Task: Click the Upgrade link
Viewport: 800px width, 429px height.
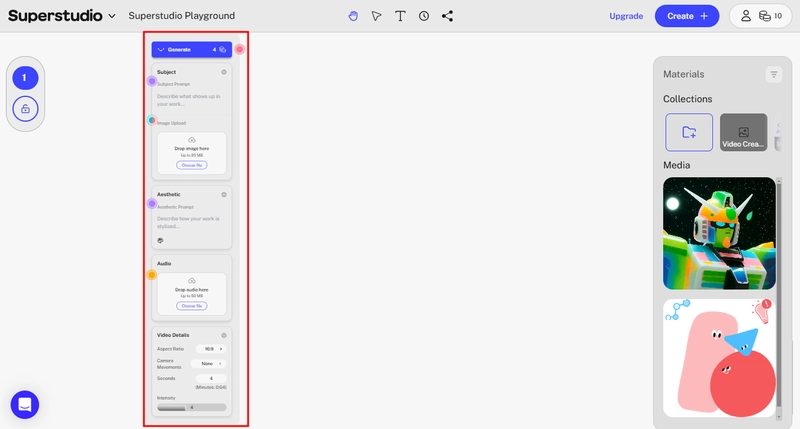Action: (626, 16)
